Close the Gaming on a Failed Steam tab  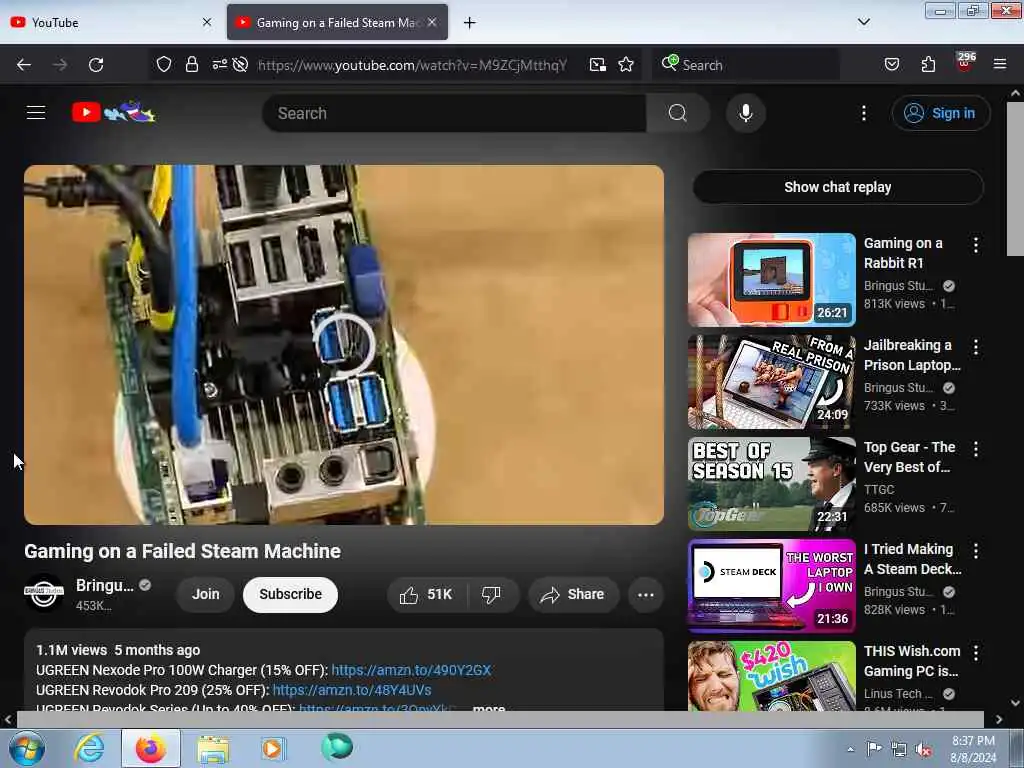point(432,22)
